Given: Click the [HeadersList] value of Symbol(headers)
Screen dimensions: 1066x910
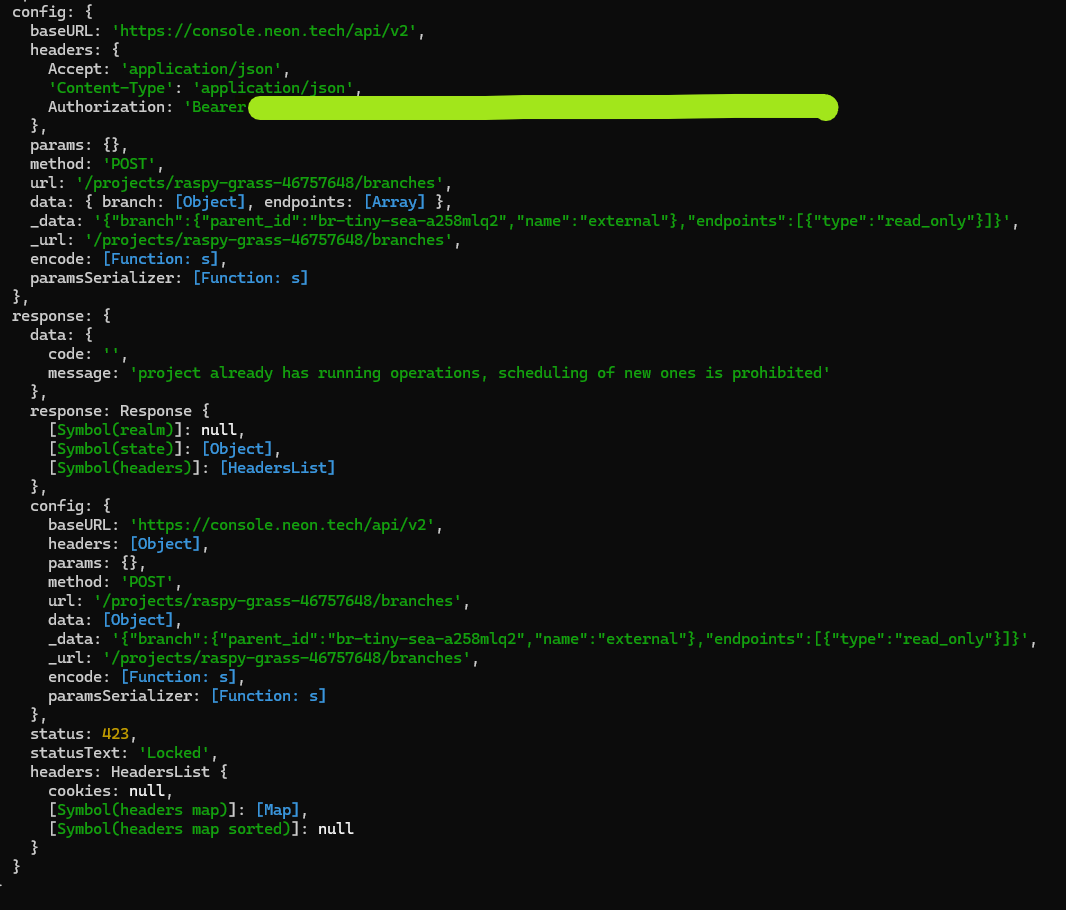Looking at the screenshot, I should pyautogui.click(x=277, y=468).
